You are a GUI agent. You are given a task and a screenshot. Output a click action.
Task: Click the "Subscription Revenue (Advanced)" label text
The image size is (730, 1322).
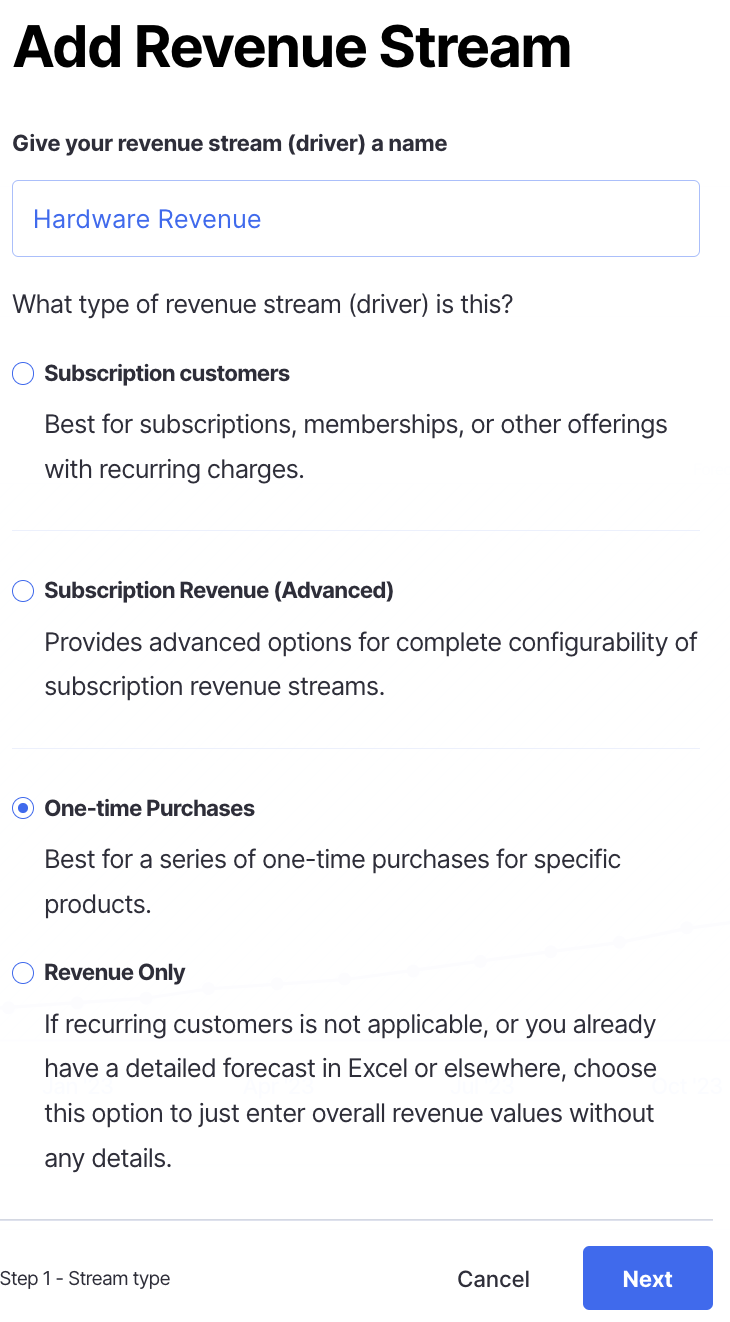219,591
